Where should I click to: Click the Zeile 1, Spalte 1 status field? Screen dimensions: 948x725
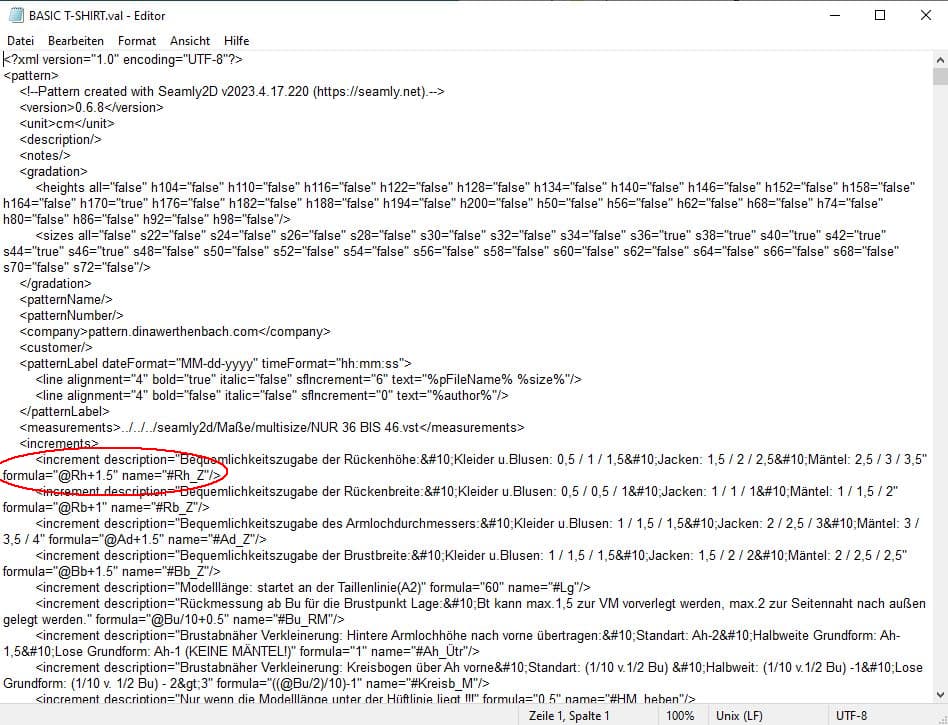click(568, 716)
